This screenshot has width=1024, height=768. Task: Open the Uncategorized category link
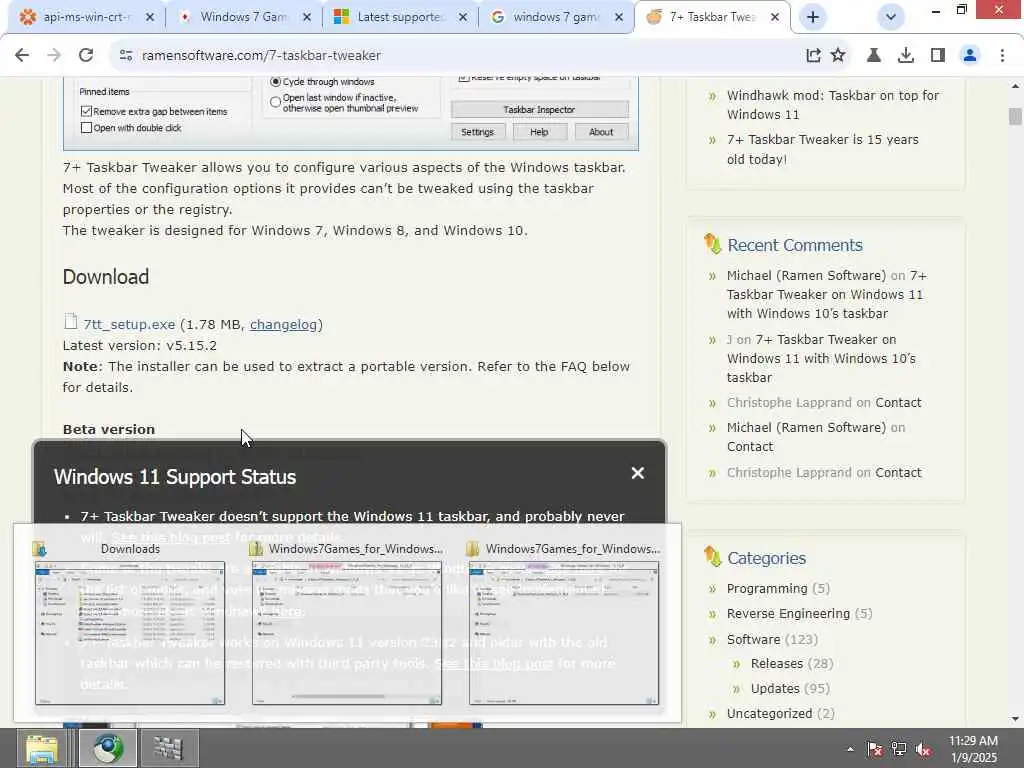pyautogui.click(x=769, y=714)
